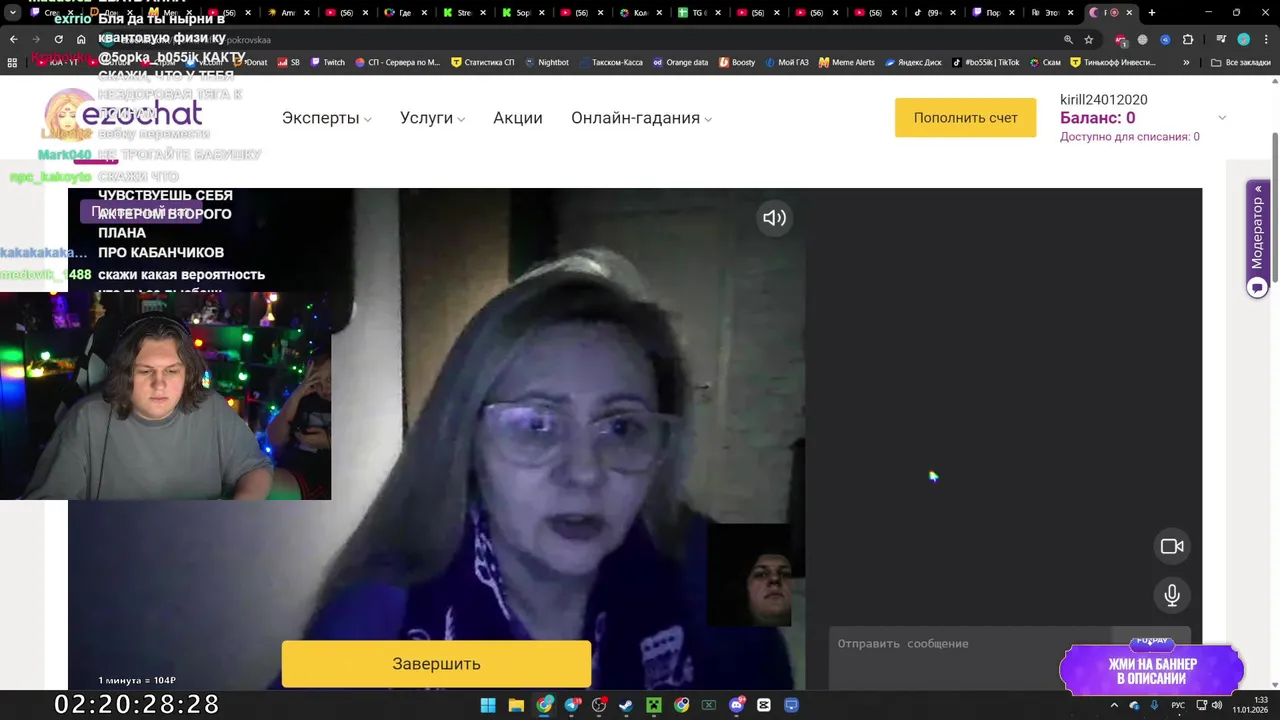Open Excel icon in taskbar
This screenshot has height=720, width=1280.
tap(709, 705)
